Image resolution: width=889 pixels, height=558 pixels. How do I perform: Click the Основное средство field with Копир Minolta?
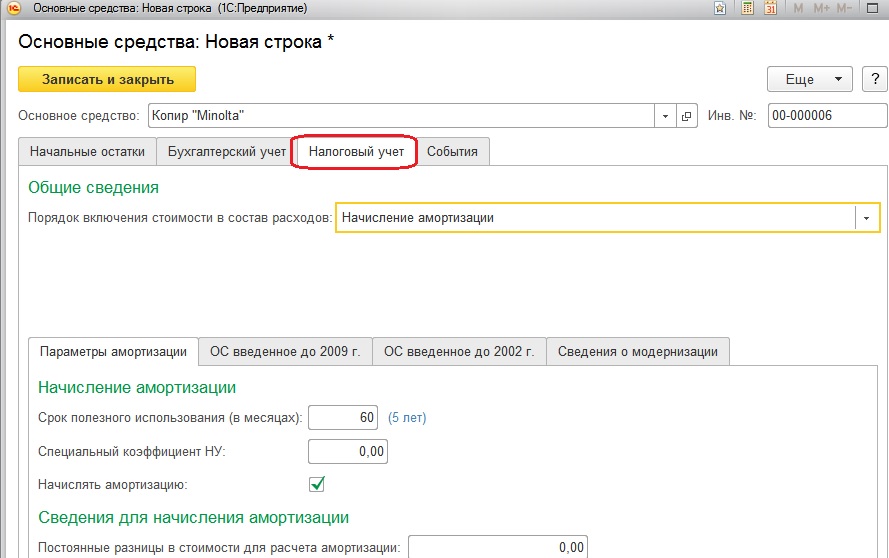(401, 116)
